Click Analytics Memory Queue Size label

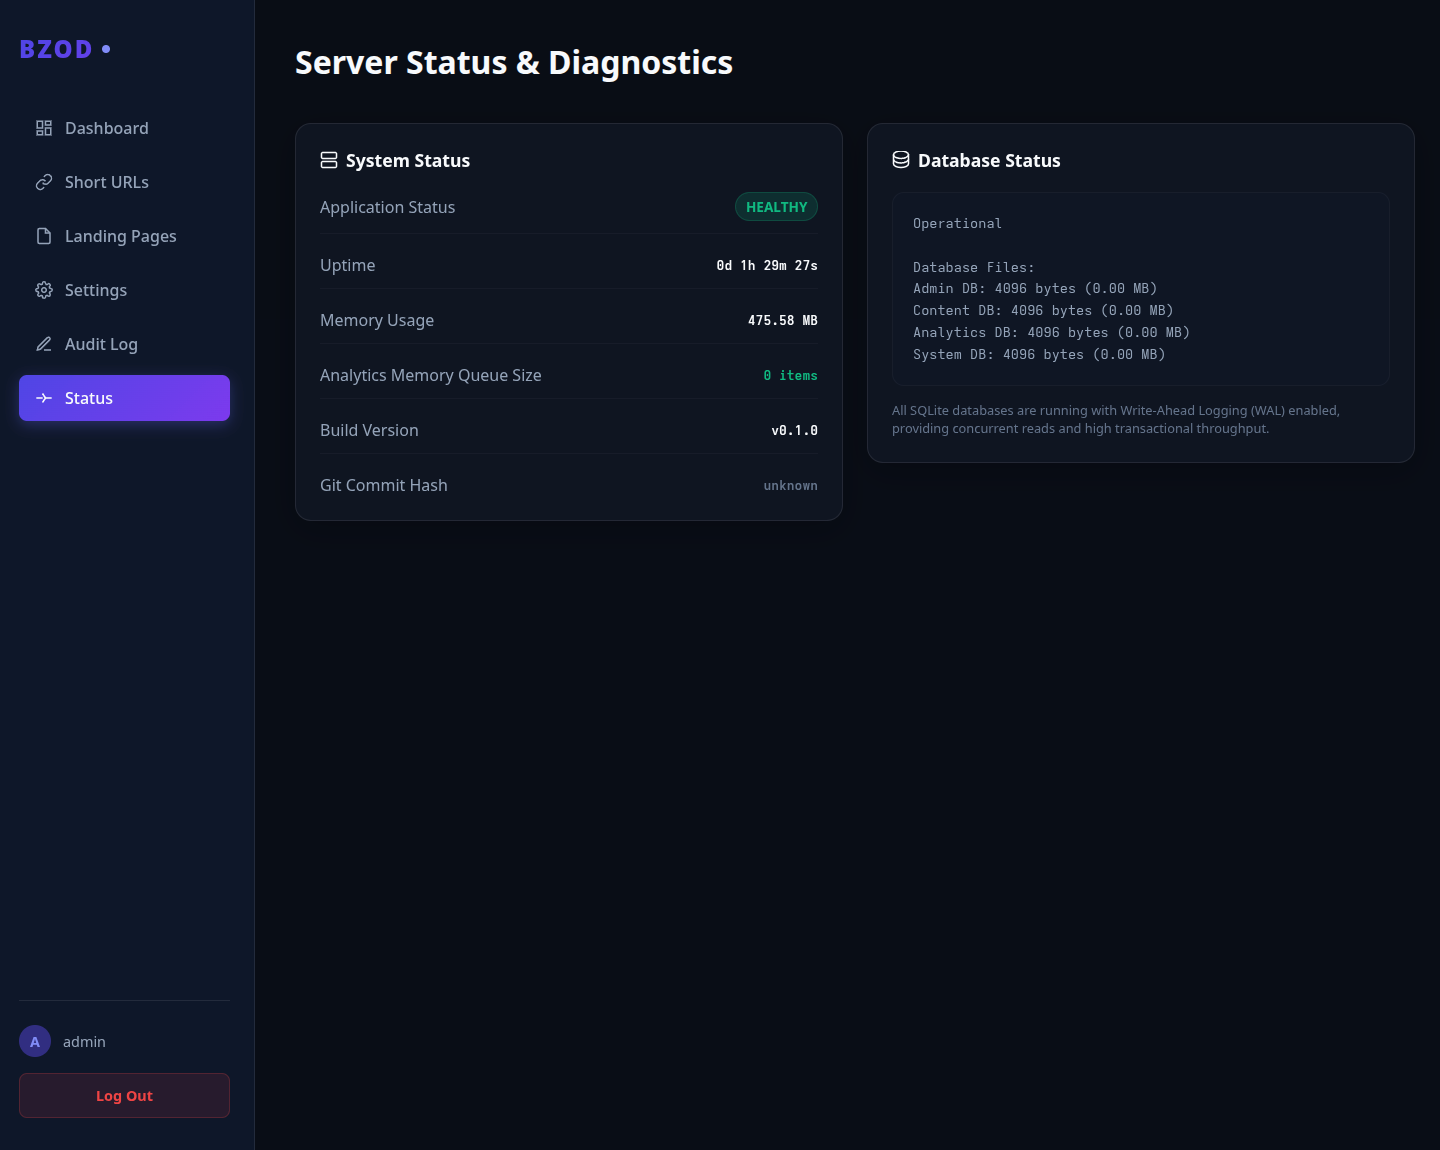tap(430, 375)
